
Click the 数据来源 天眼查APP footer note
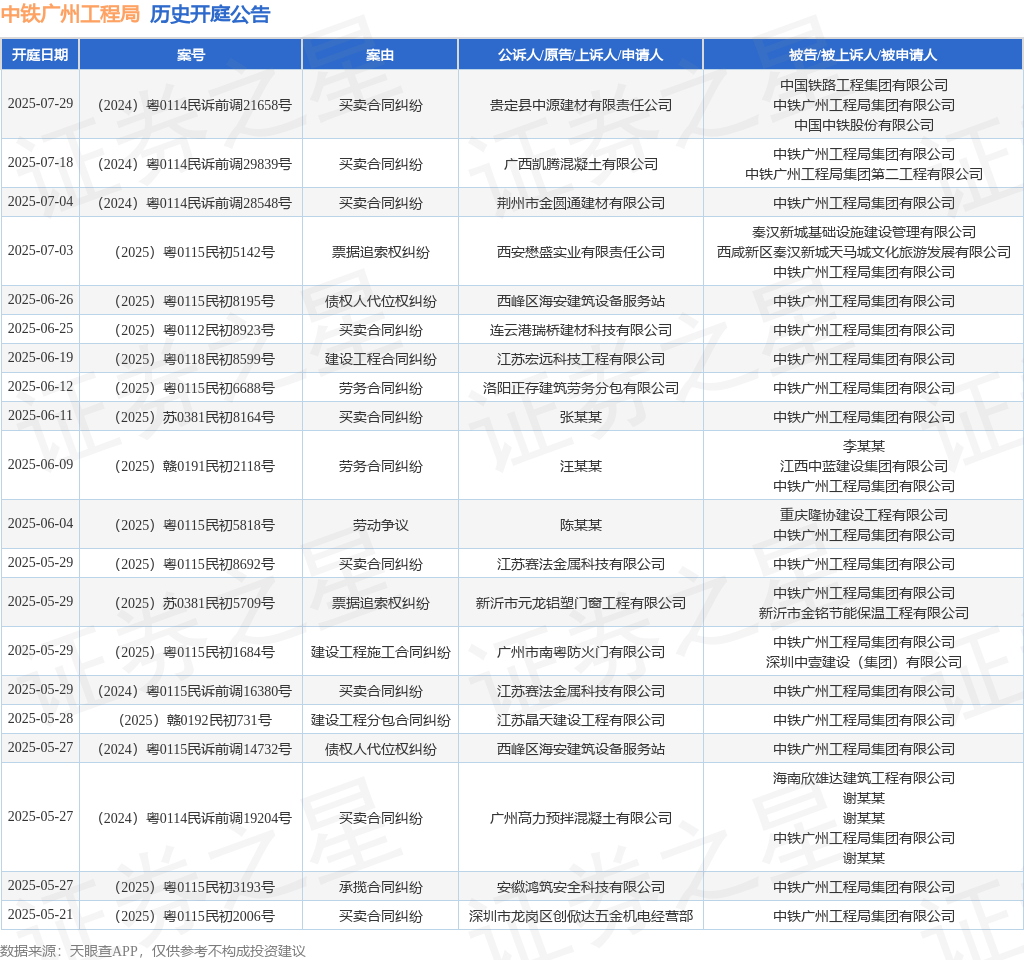pos(153,951)
